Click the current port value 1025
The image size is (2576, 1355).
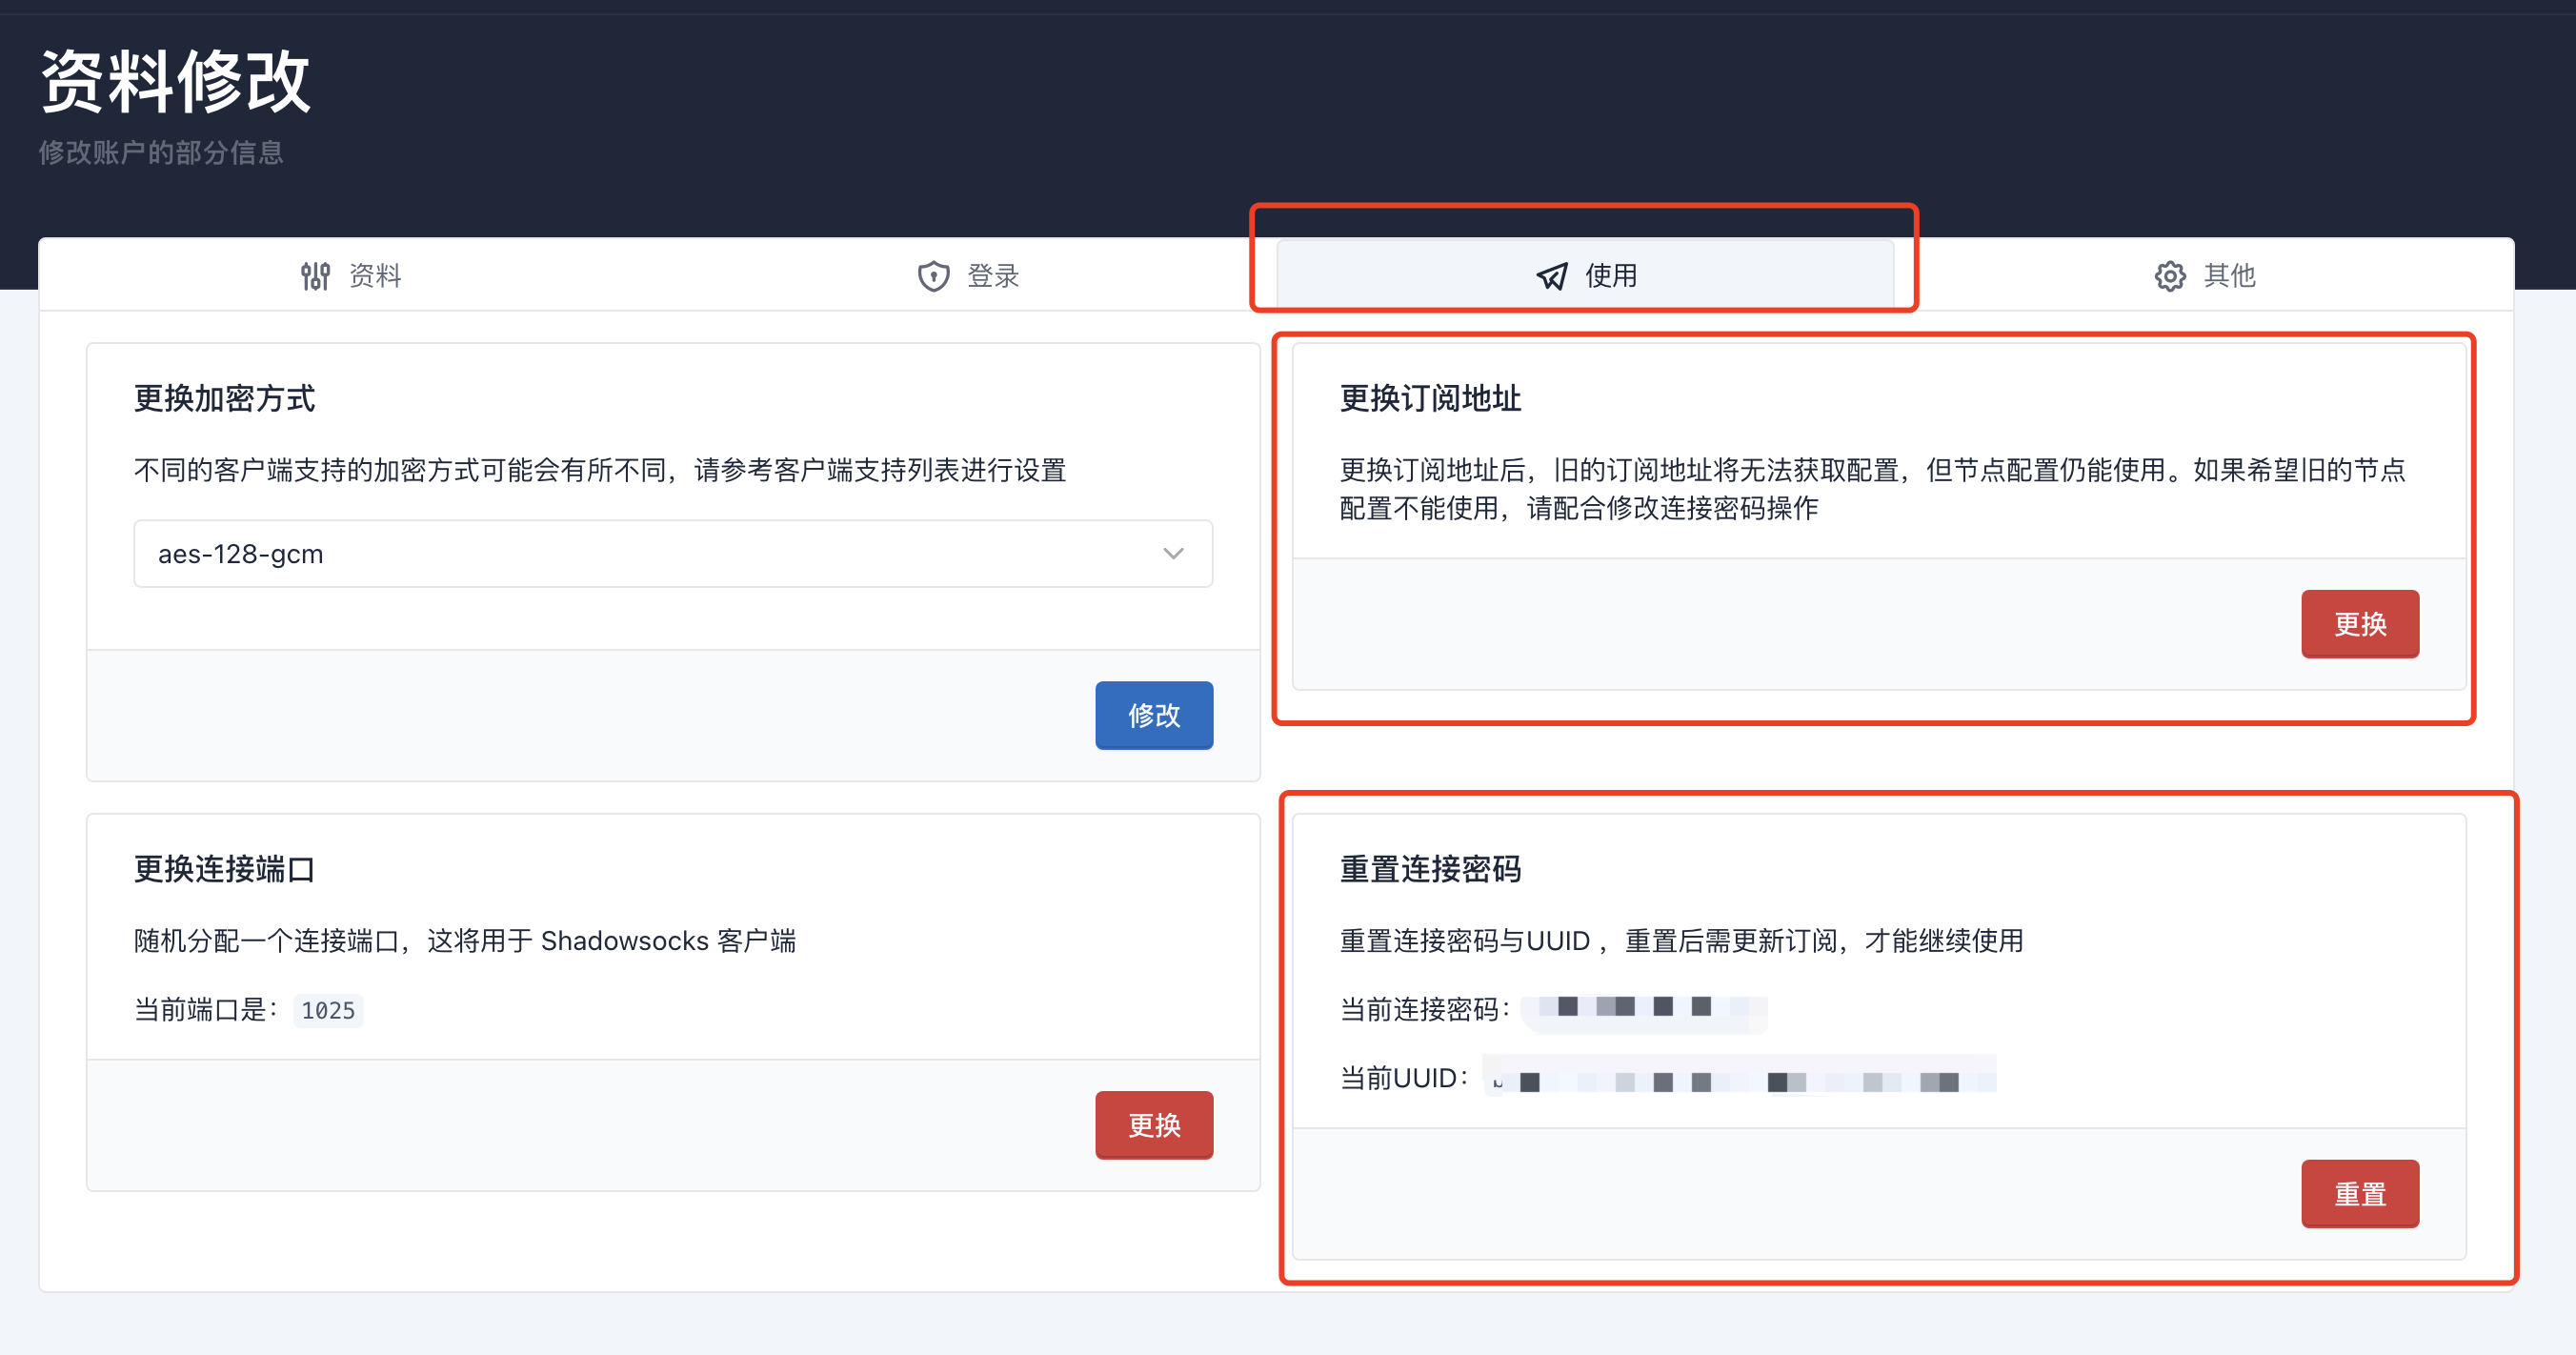pos(328,1010)
